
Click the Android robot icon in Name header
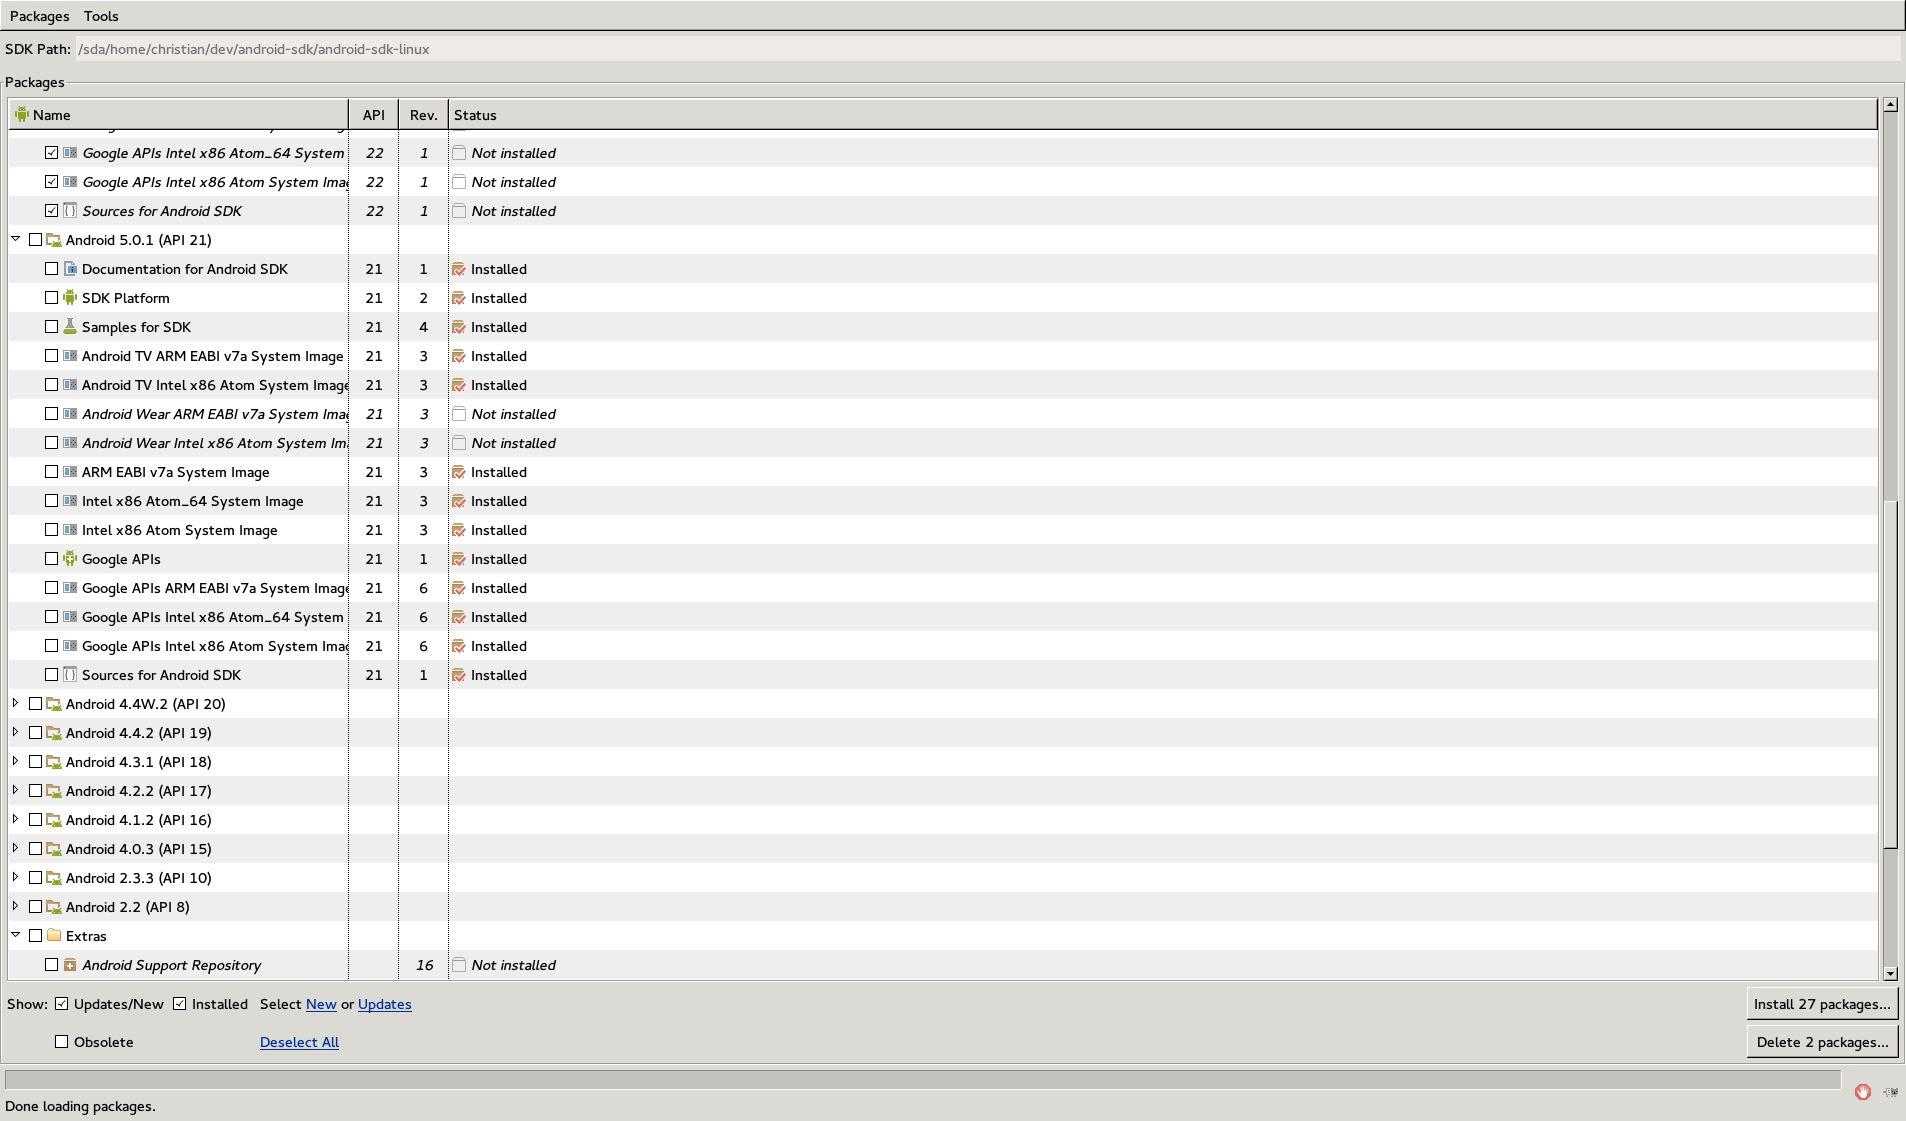22,114
